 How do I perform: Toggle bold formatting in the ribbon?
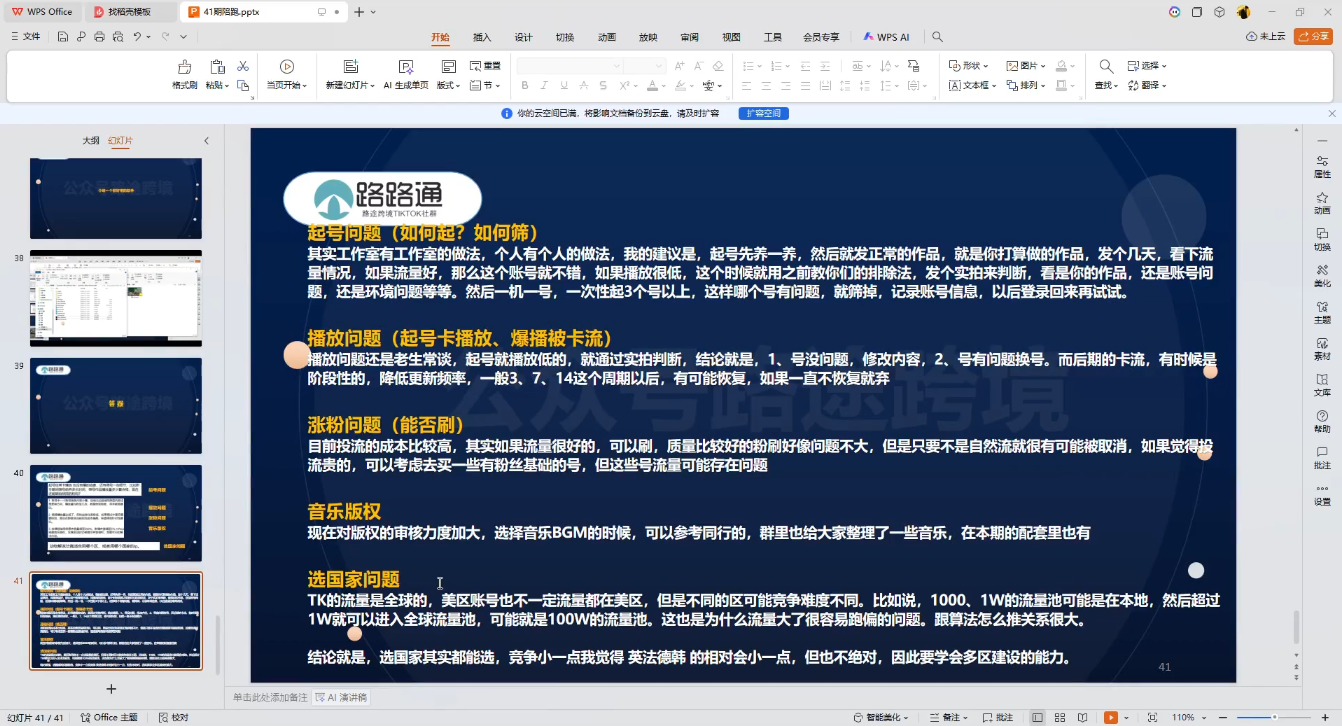[525, 85]
